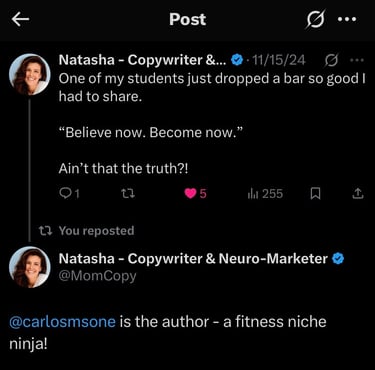Open the 'One of my students' post text
The width and height of the screenshot is (375, 370).
point(212,88)
